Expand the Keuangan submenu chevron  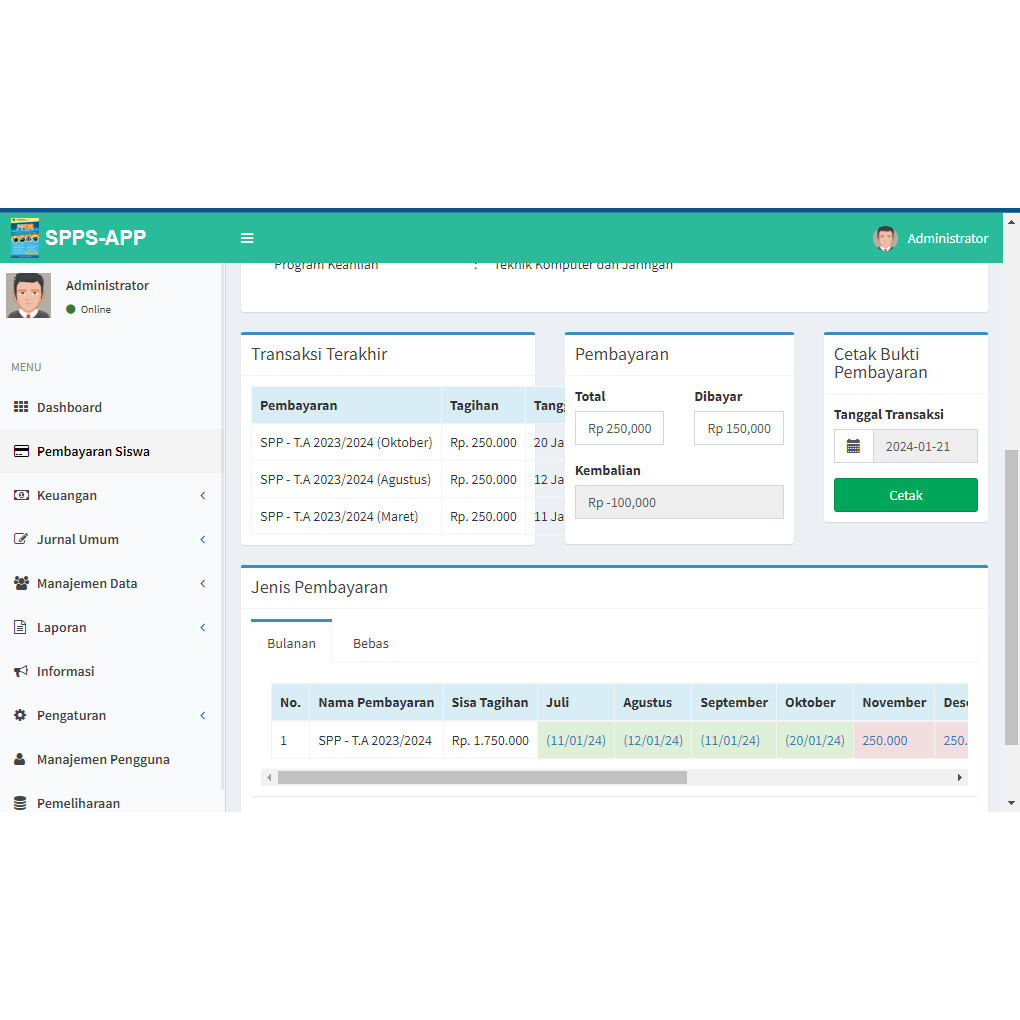(203, 496)
